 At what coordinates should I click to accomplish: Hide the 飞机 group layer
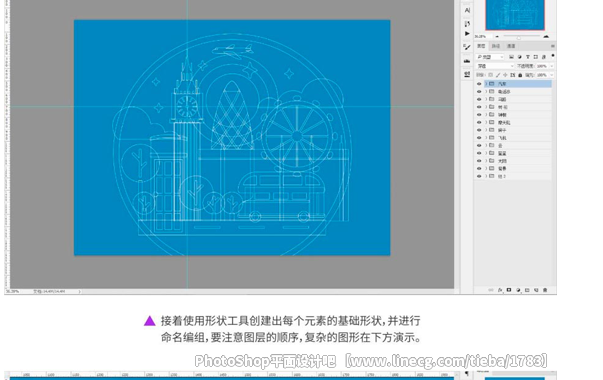click(479, 138)
